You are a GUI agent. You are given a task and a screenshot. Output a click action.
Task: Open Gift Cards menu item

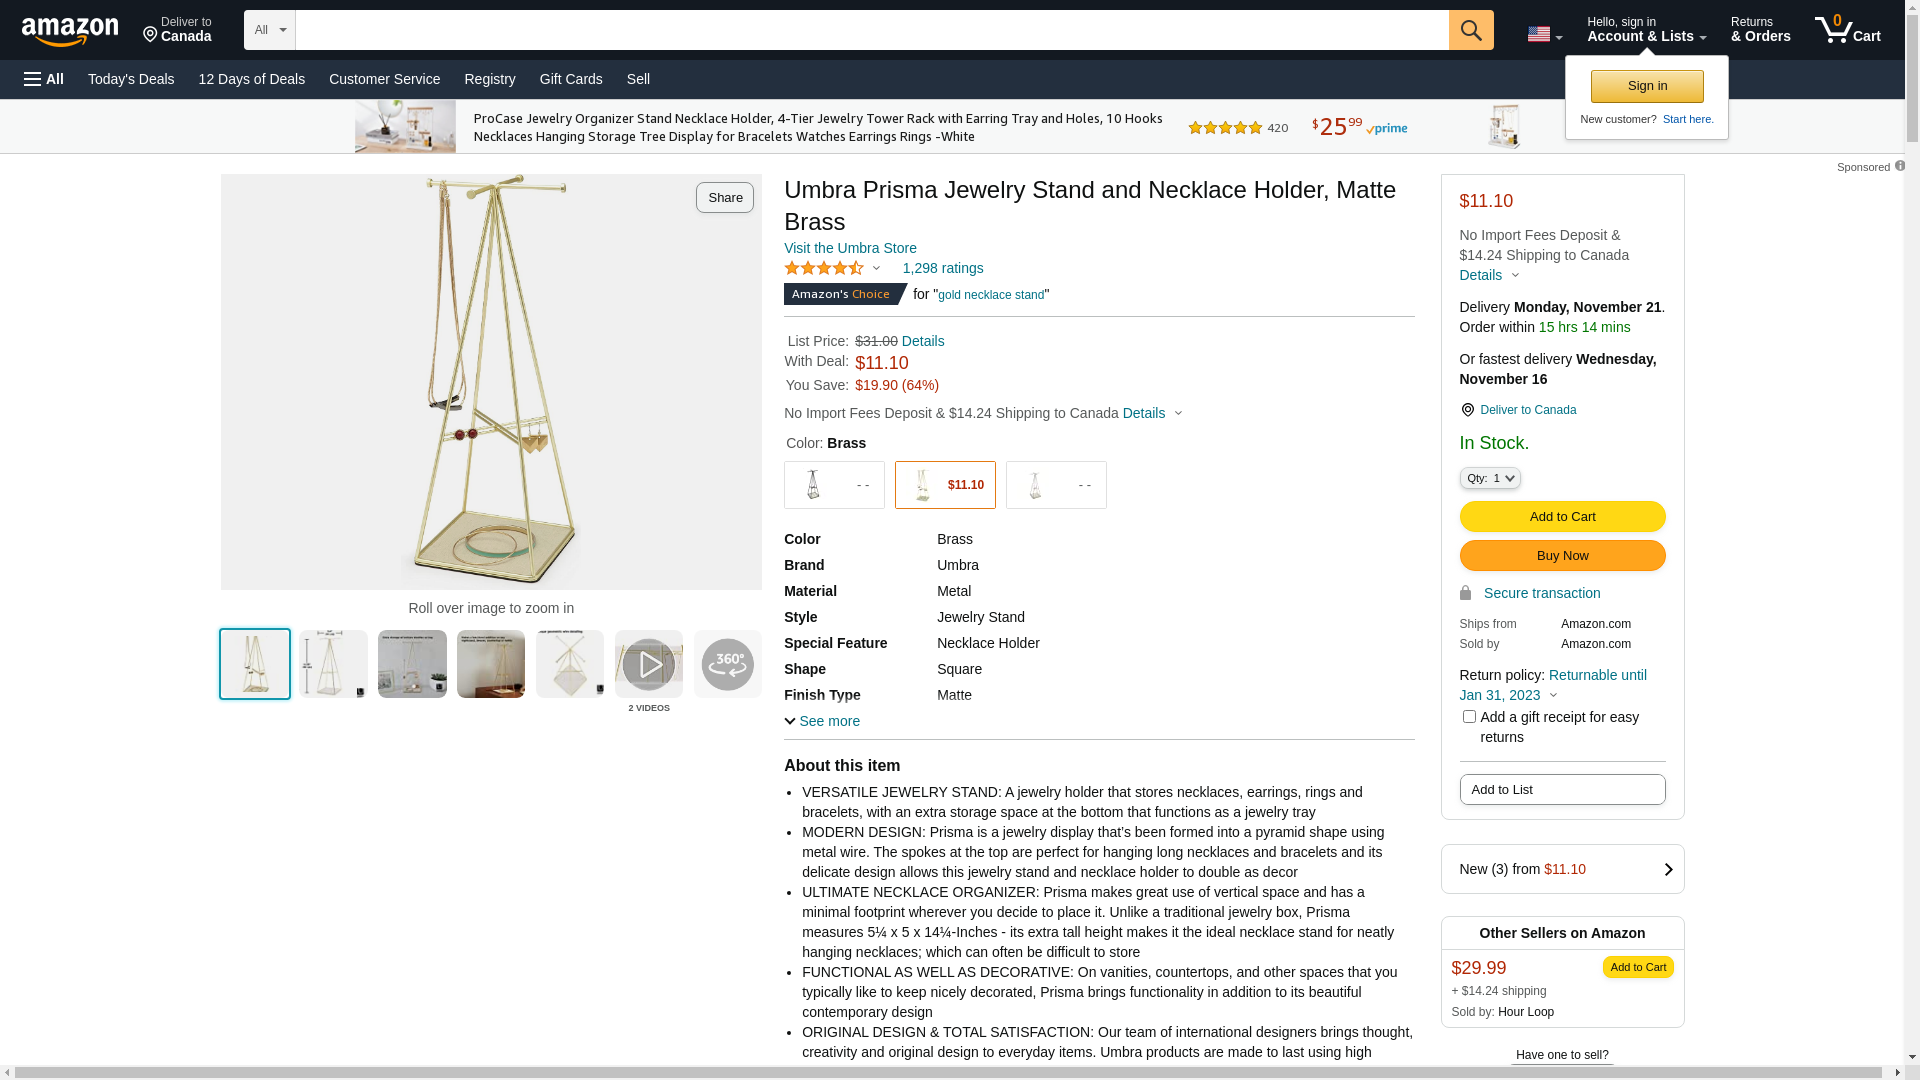click(x=571, y=79)
